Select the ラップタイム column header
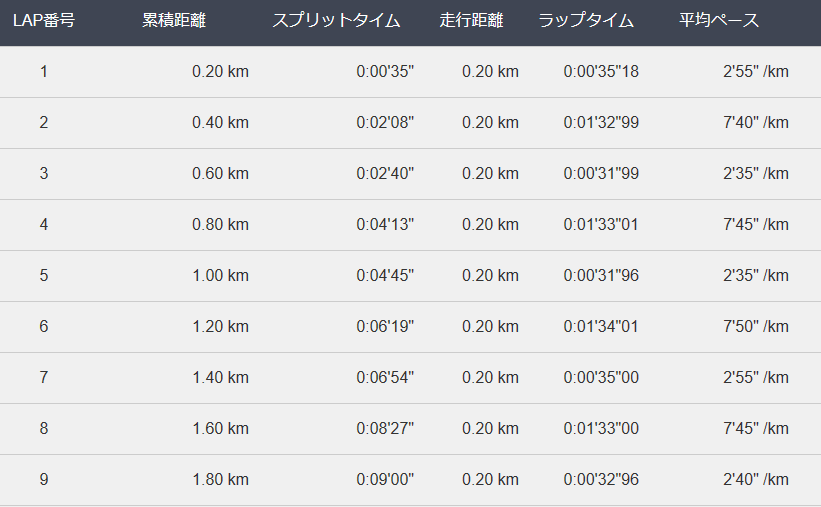The image size is (821, 507). 586,20
